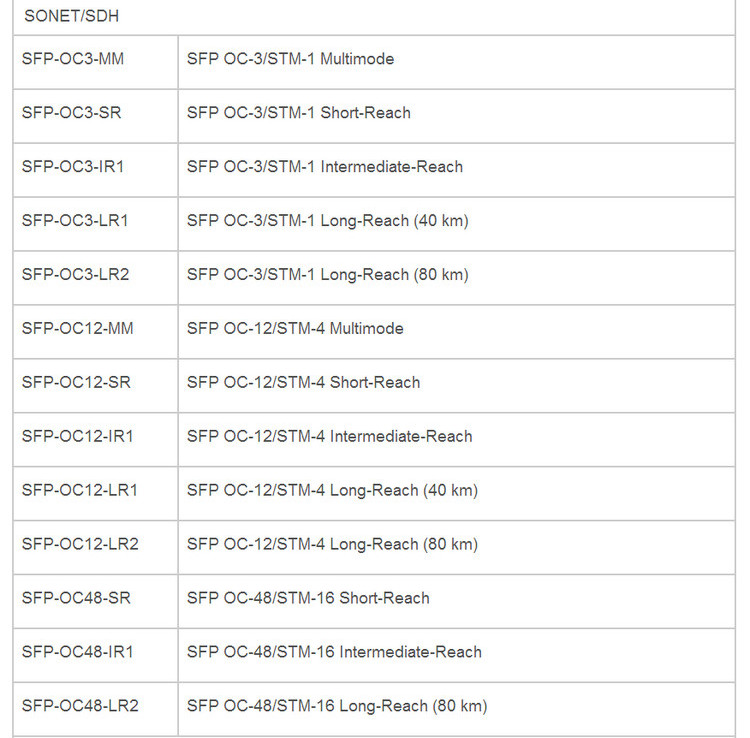
Task: Click the SFP-OC3-LR1 part number
Action: [75, 221]
